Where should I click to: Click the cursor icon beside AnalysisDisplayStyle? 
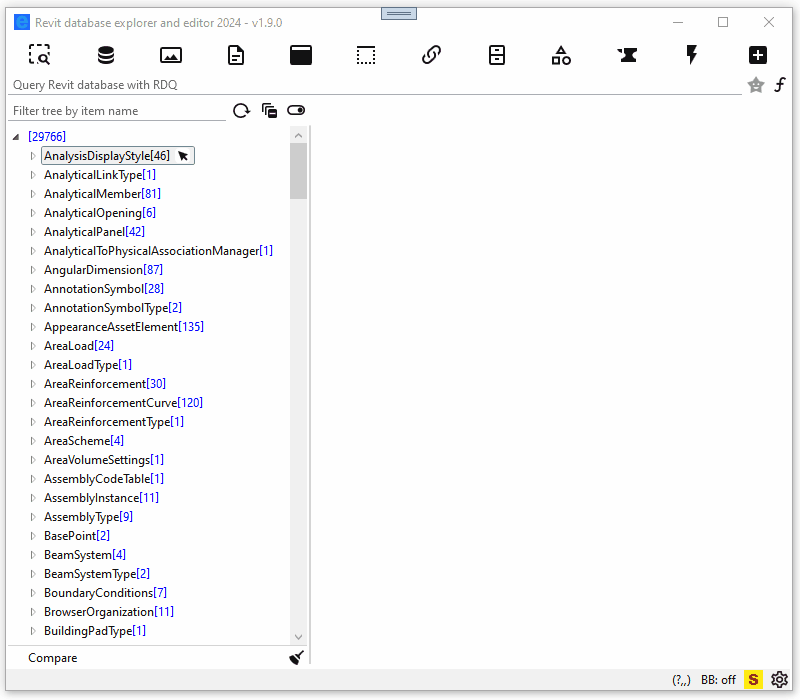coord(183,156)
